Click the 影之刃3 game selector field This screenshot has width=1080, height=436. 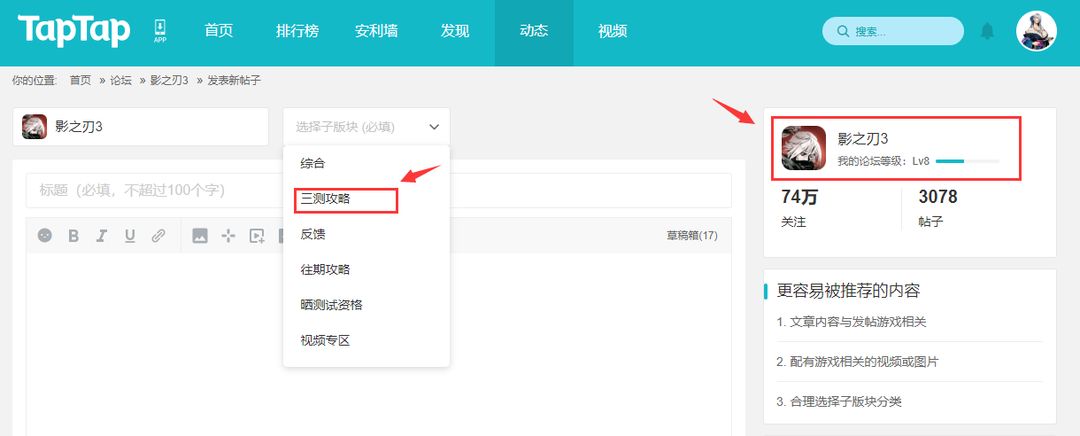tap(141, 127)
